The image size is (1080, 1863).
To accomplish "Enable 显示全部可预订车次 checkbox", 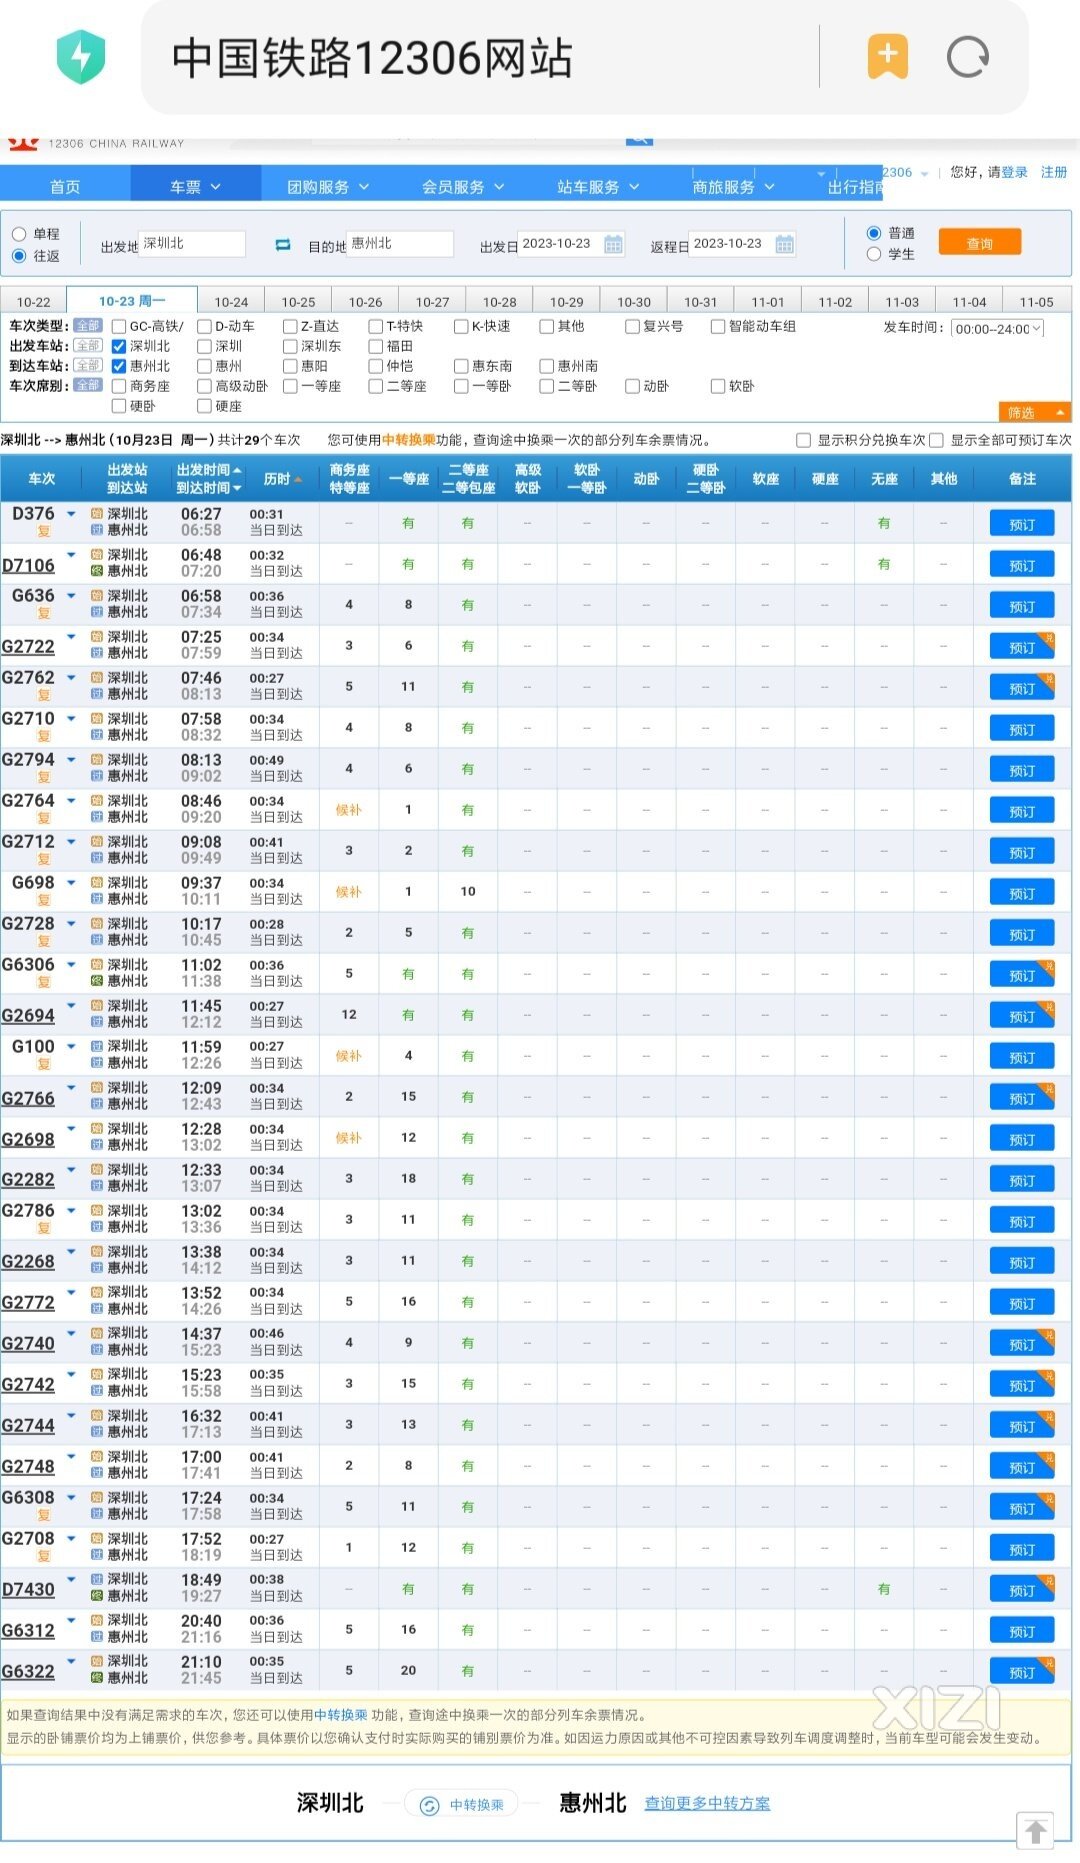I will pos(936,440).
